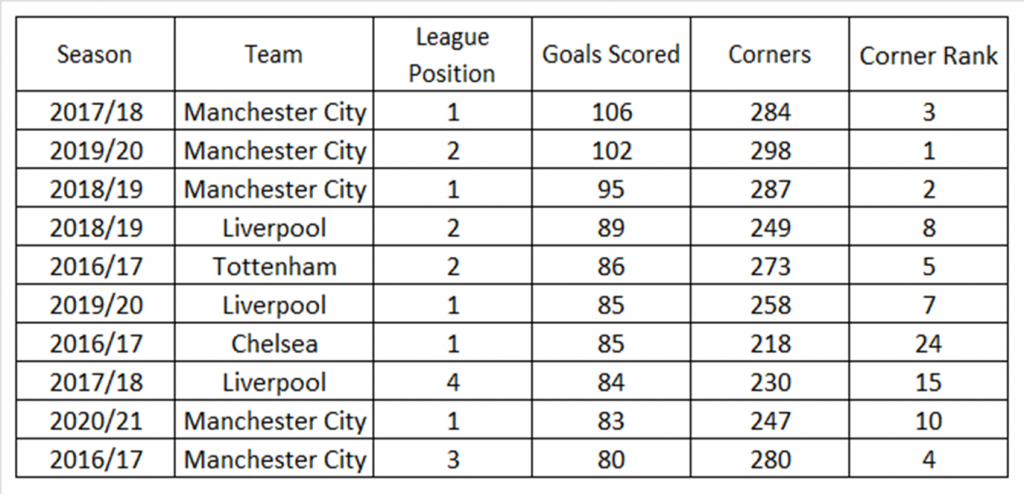This screenshot has height=494, width=1024.
Task: Click the Team column header
Action: point(274,54)
